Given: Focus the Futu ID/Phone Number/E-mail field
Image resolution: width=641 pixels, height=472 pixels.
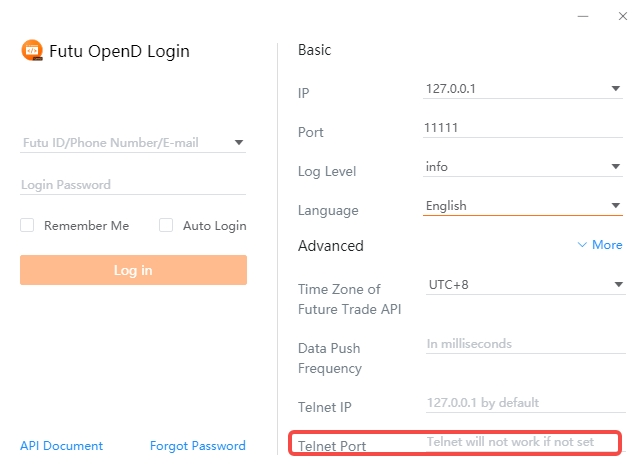Looking at the screenshot, I should click(x=120, y=143).
